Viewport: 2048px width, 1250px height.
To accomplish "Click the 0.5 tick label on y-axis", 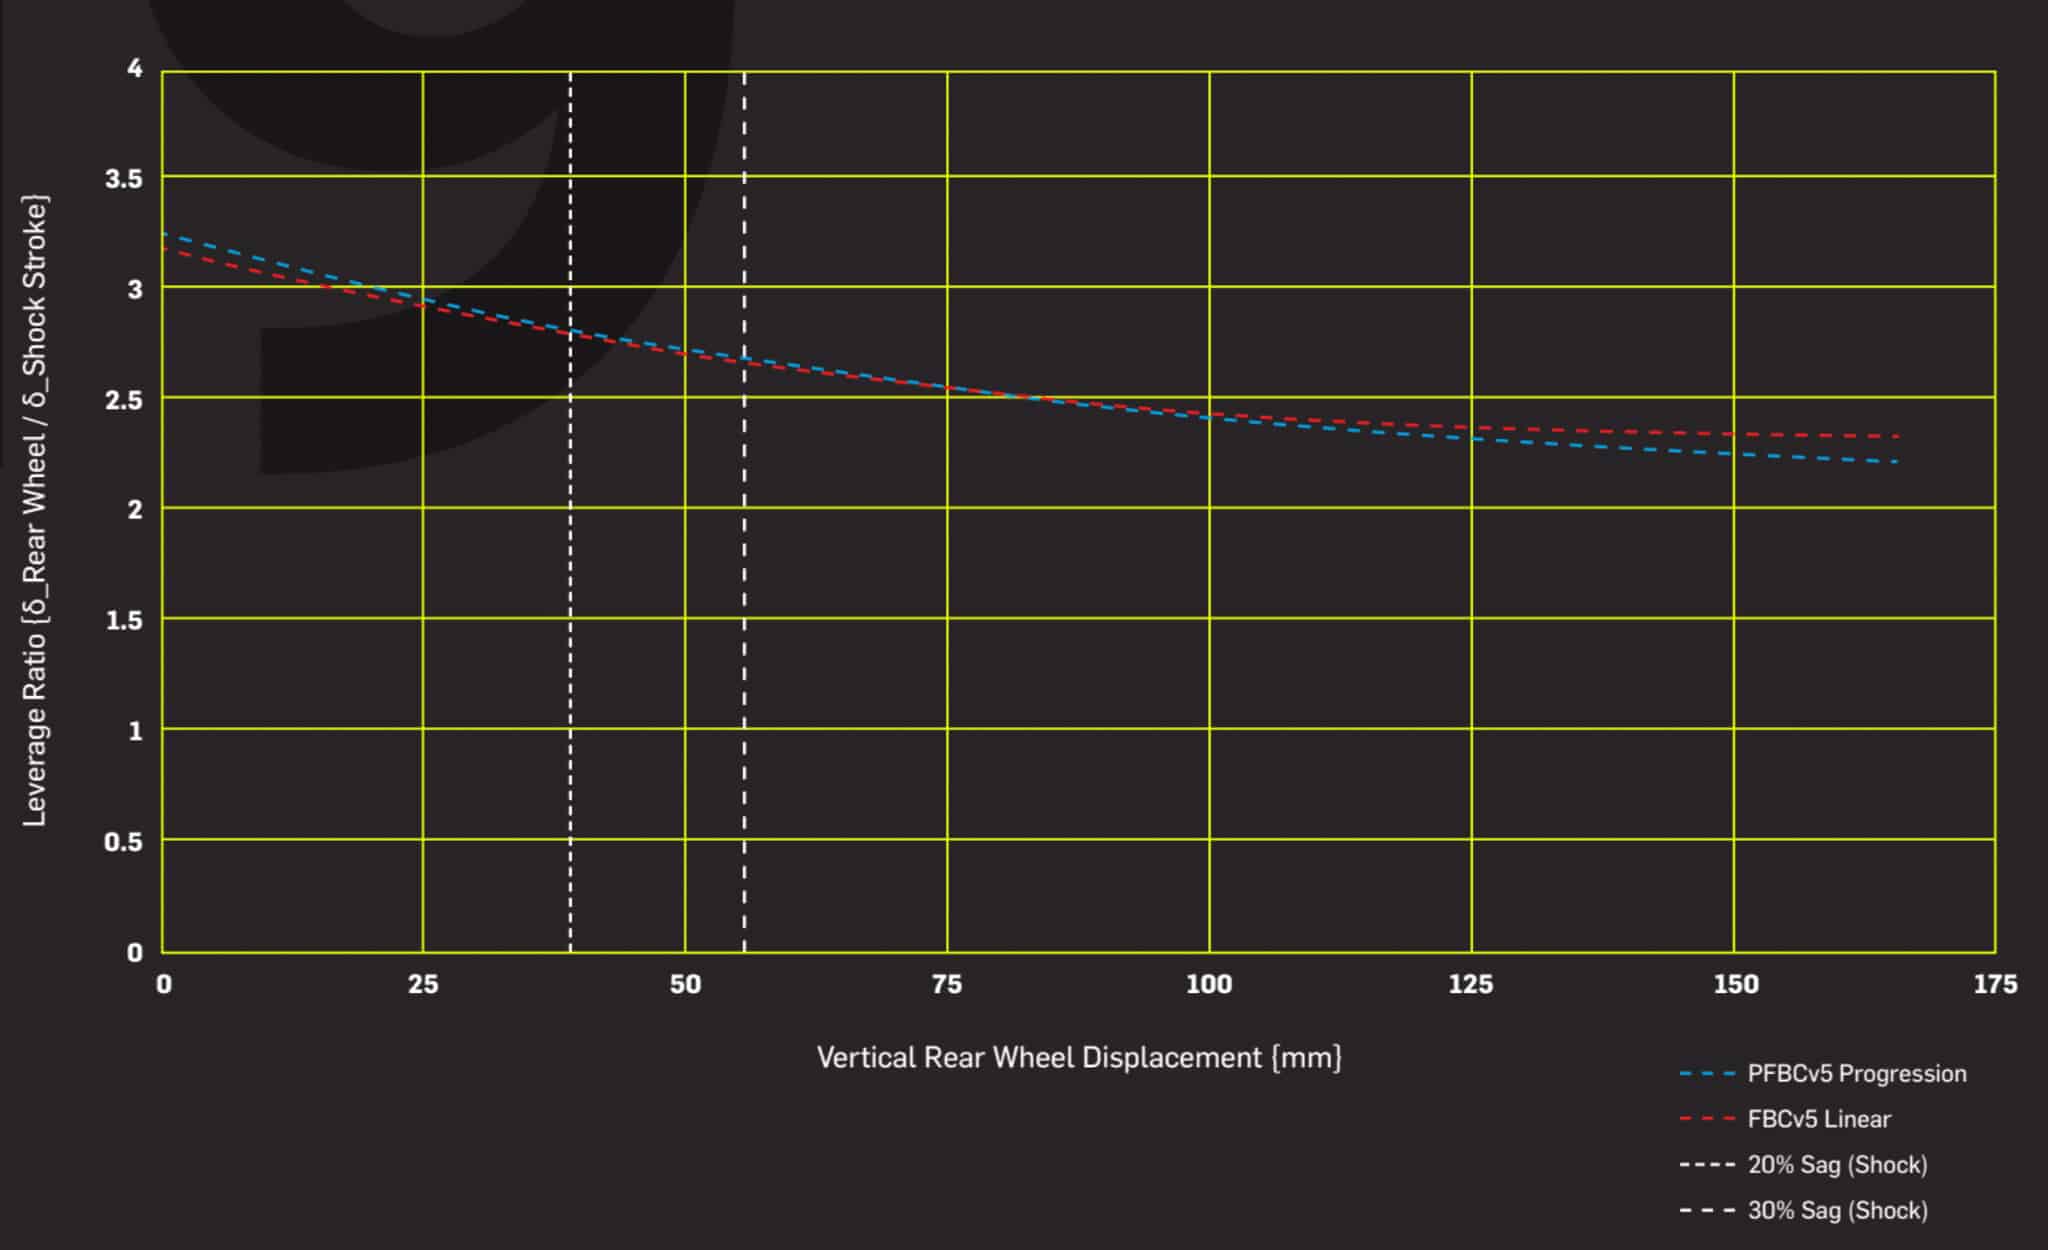I will coord(123,842).
